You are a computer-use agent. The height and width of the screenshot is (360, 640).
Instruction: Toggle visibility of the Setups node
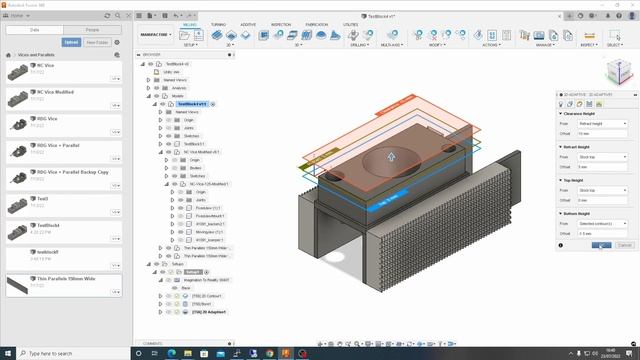157,264
